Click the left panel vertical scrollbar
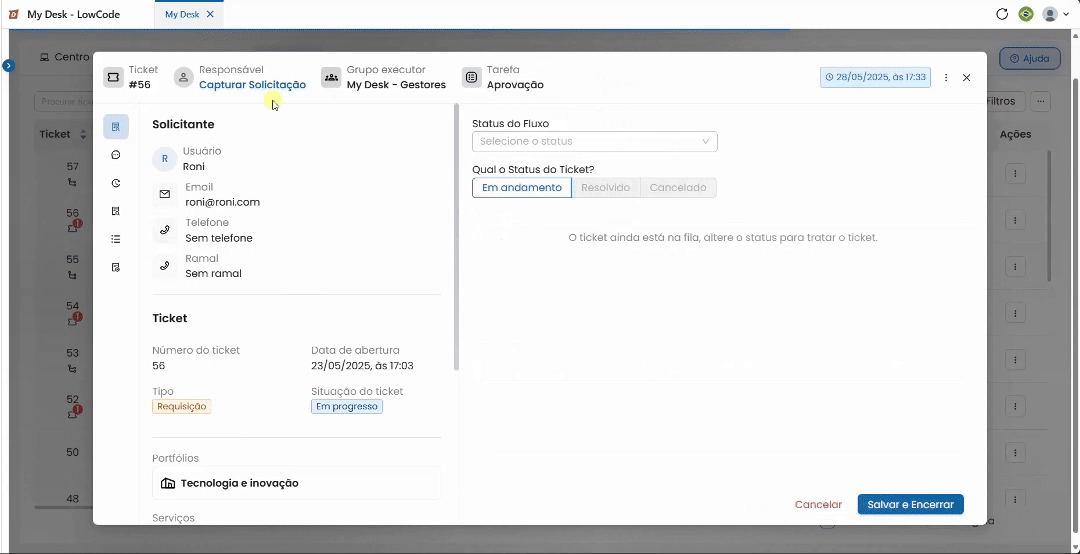 coord(456,238)
